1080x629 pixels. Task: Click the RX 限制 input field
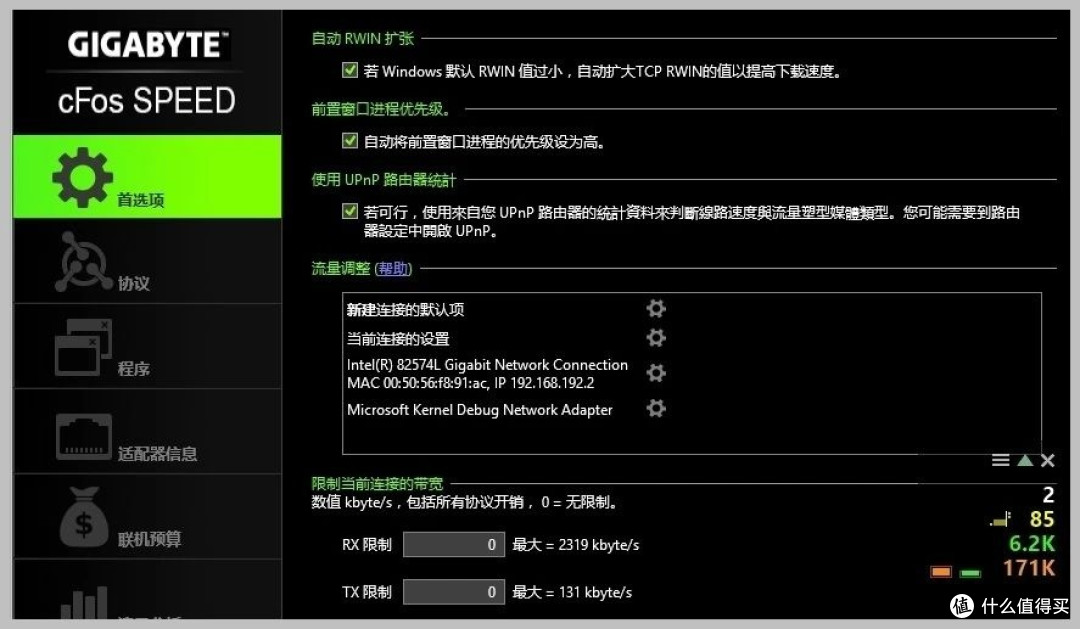tap(452, 545)
